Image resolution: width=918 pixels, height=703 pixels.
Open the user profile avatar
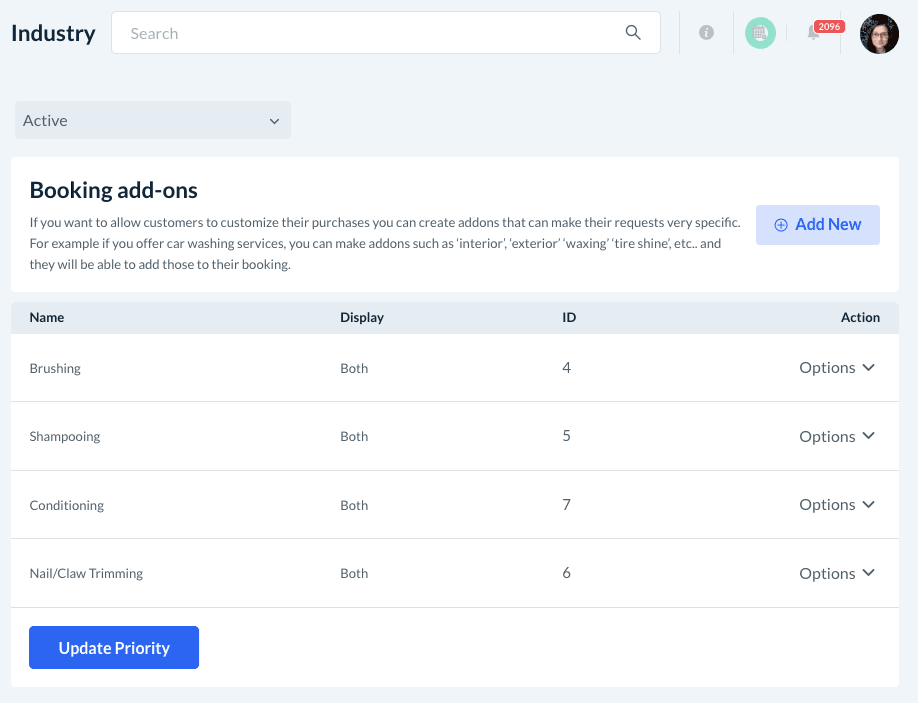click(x=879, y=34)
